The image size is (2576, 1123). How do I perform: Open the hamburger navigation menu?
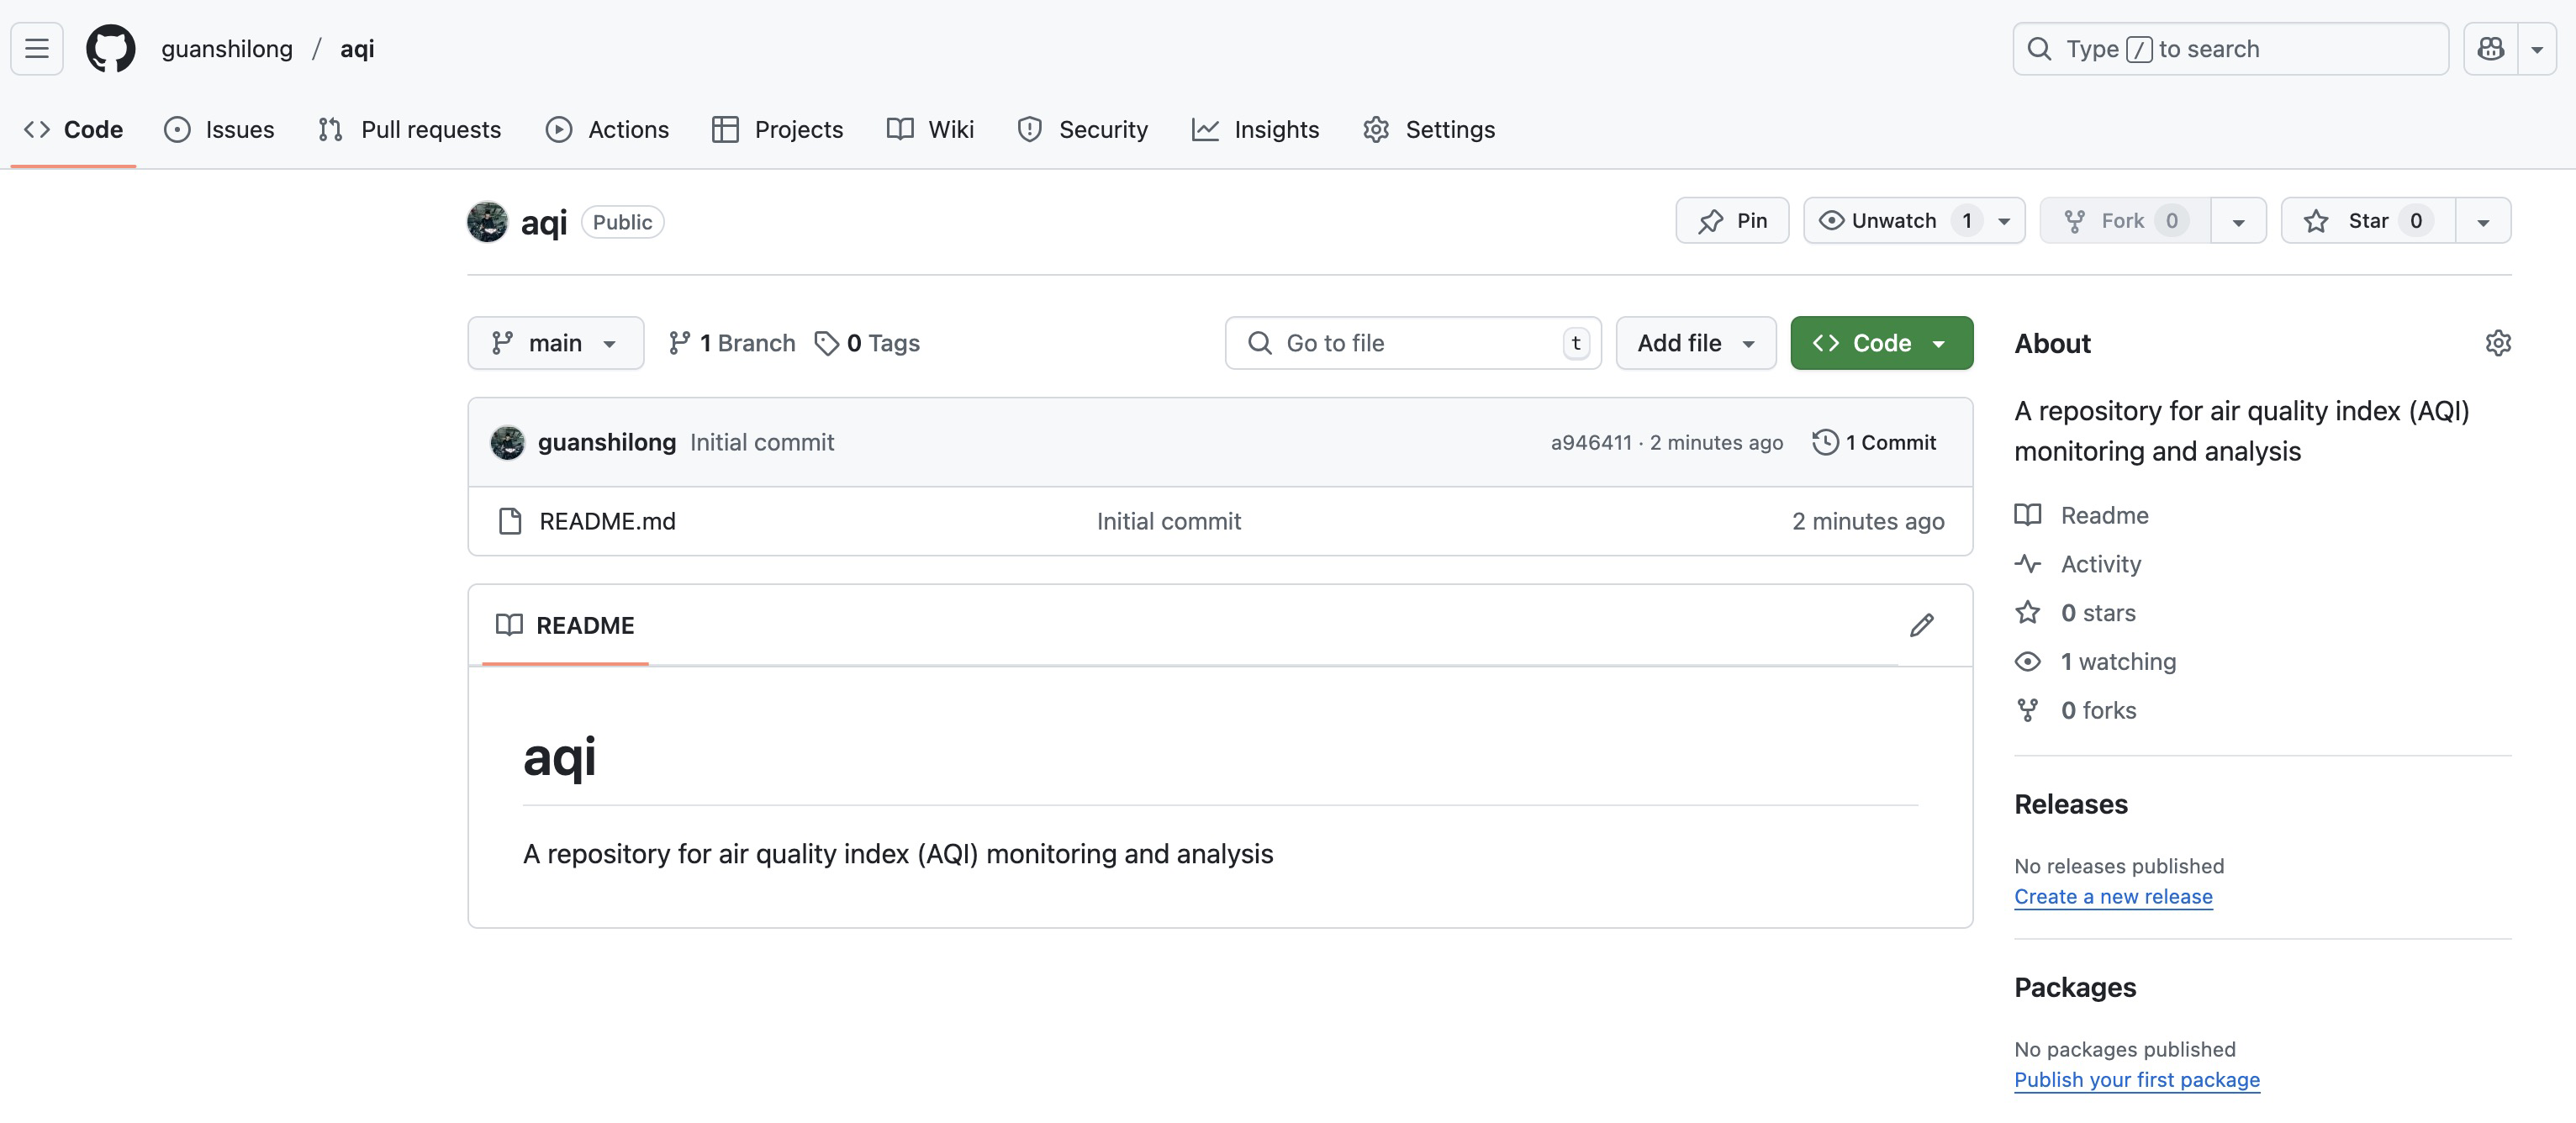37,48
